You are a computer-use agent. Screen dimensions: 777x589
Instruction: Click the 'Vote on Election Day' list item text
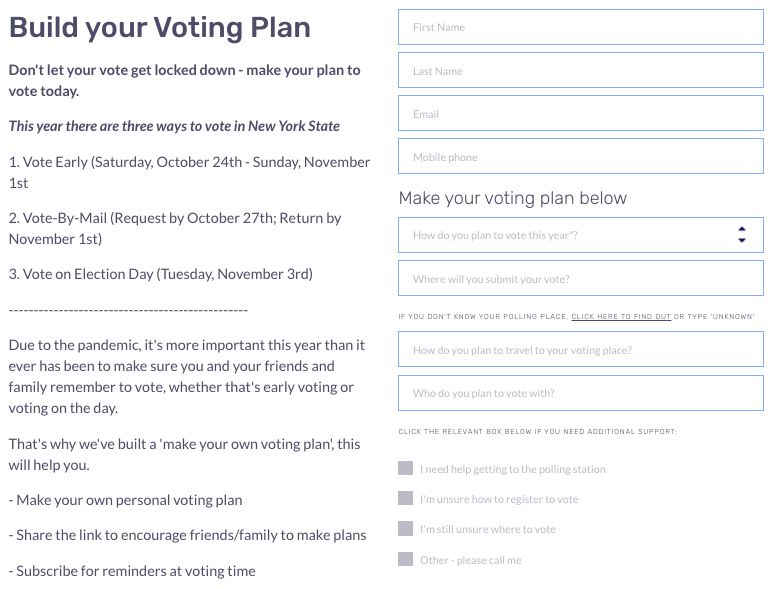(x=161, y=274)
